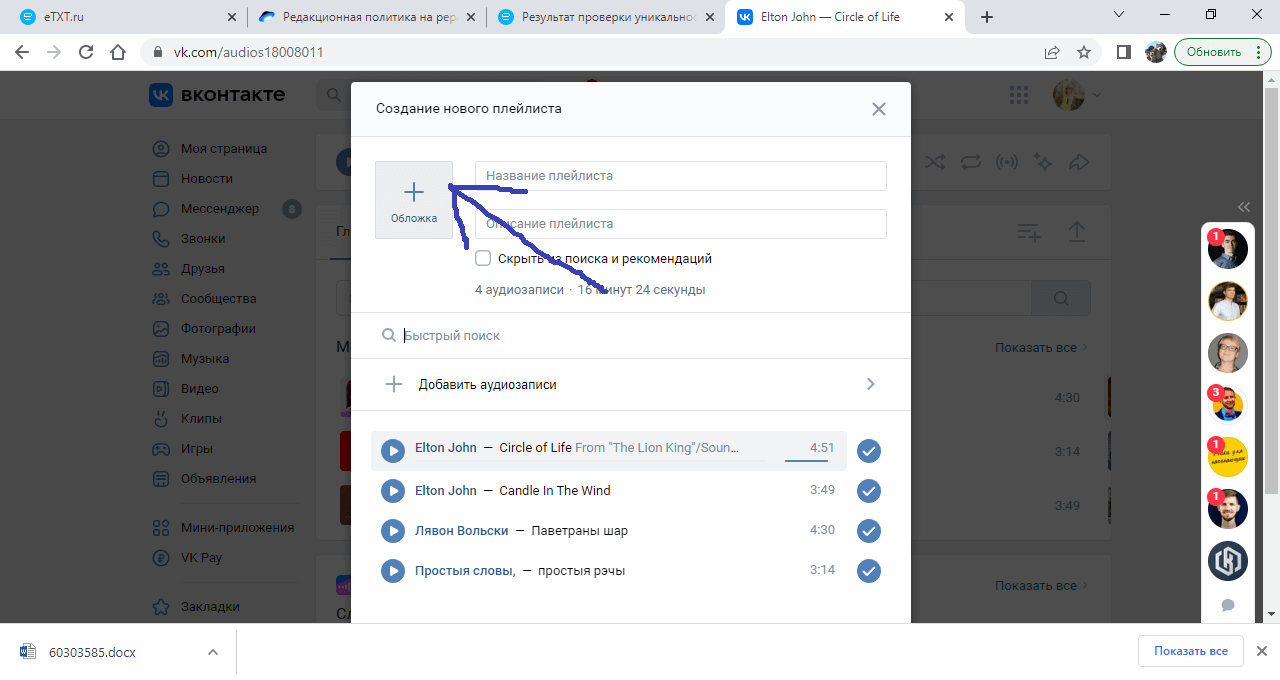Open a new browser tab
Screen dimensions: 1280x680
pos(987,17)
